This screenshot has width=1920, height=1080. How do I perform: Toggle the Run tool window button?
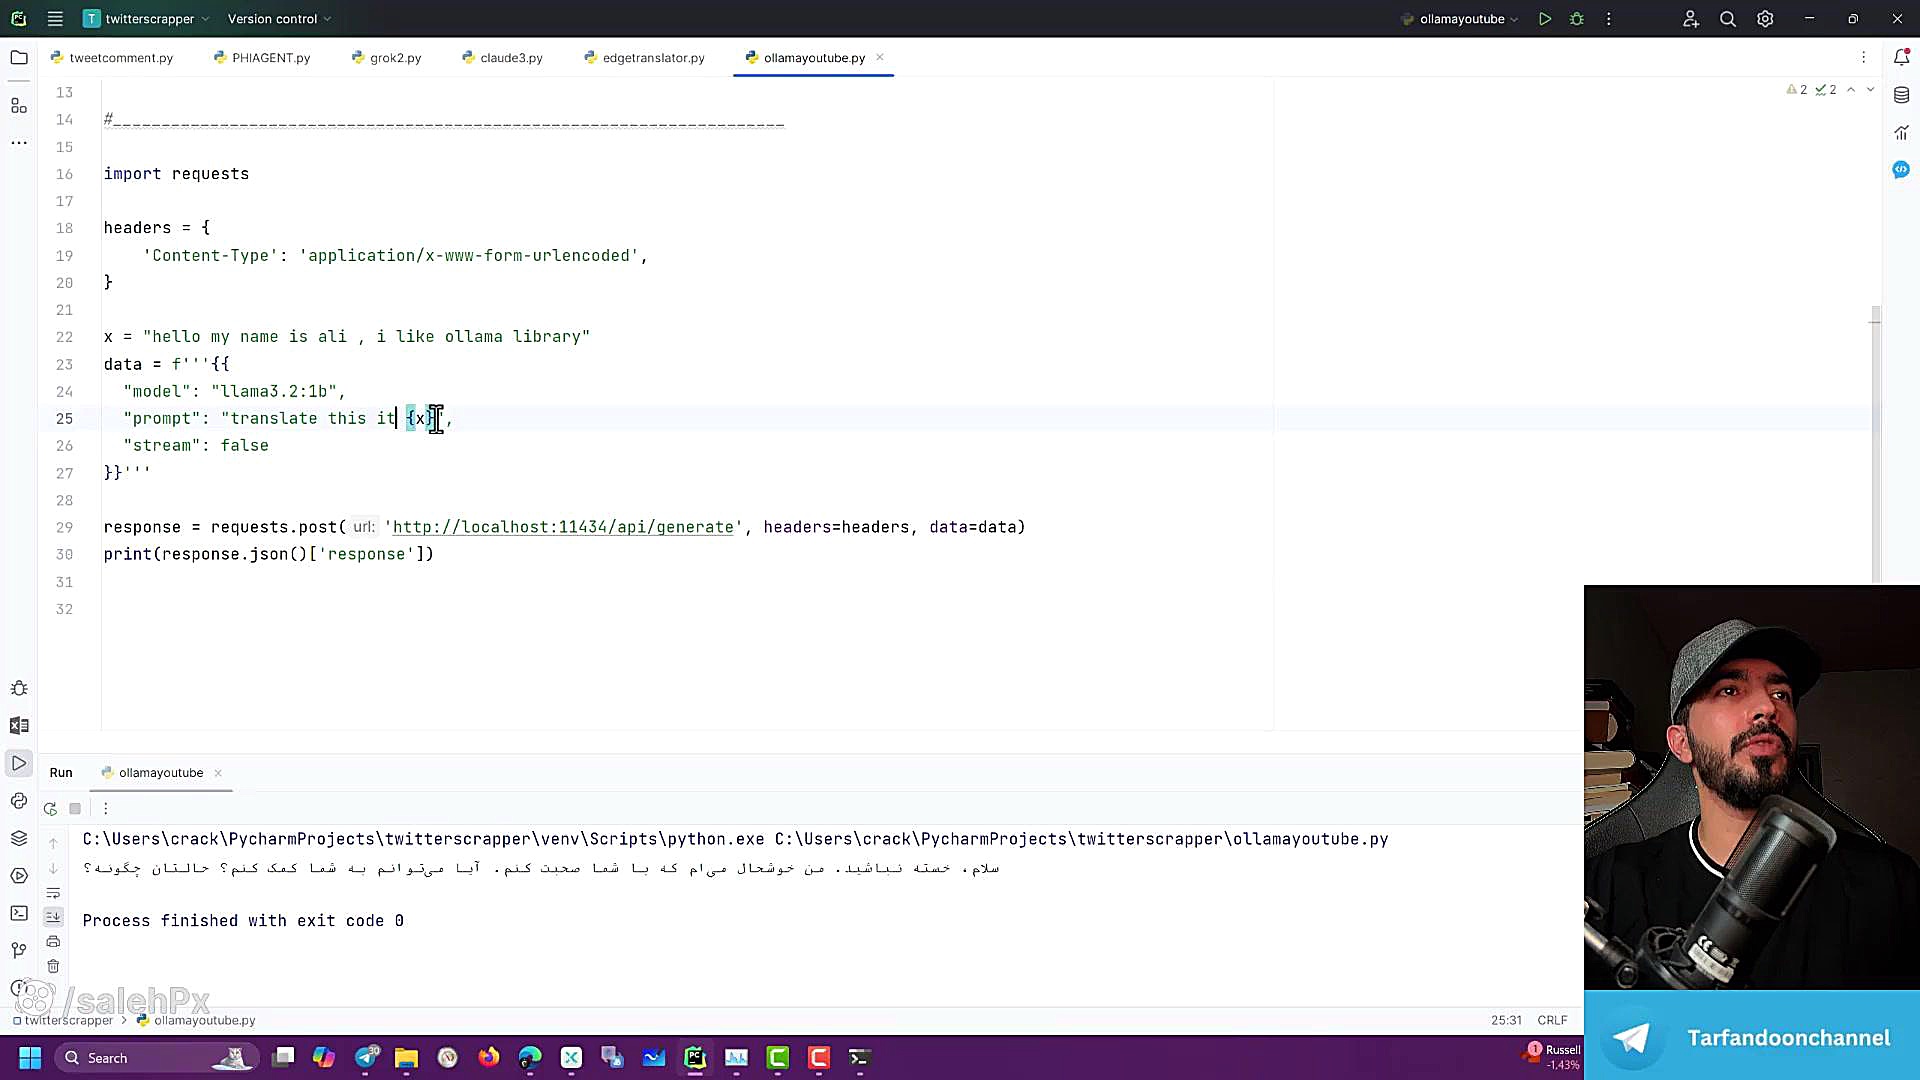pyautogui.click(x=19, y=764)
